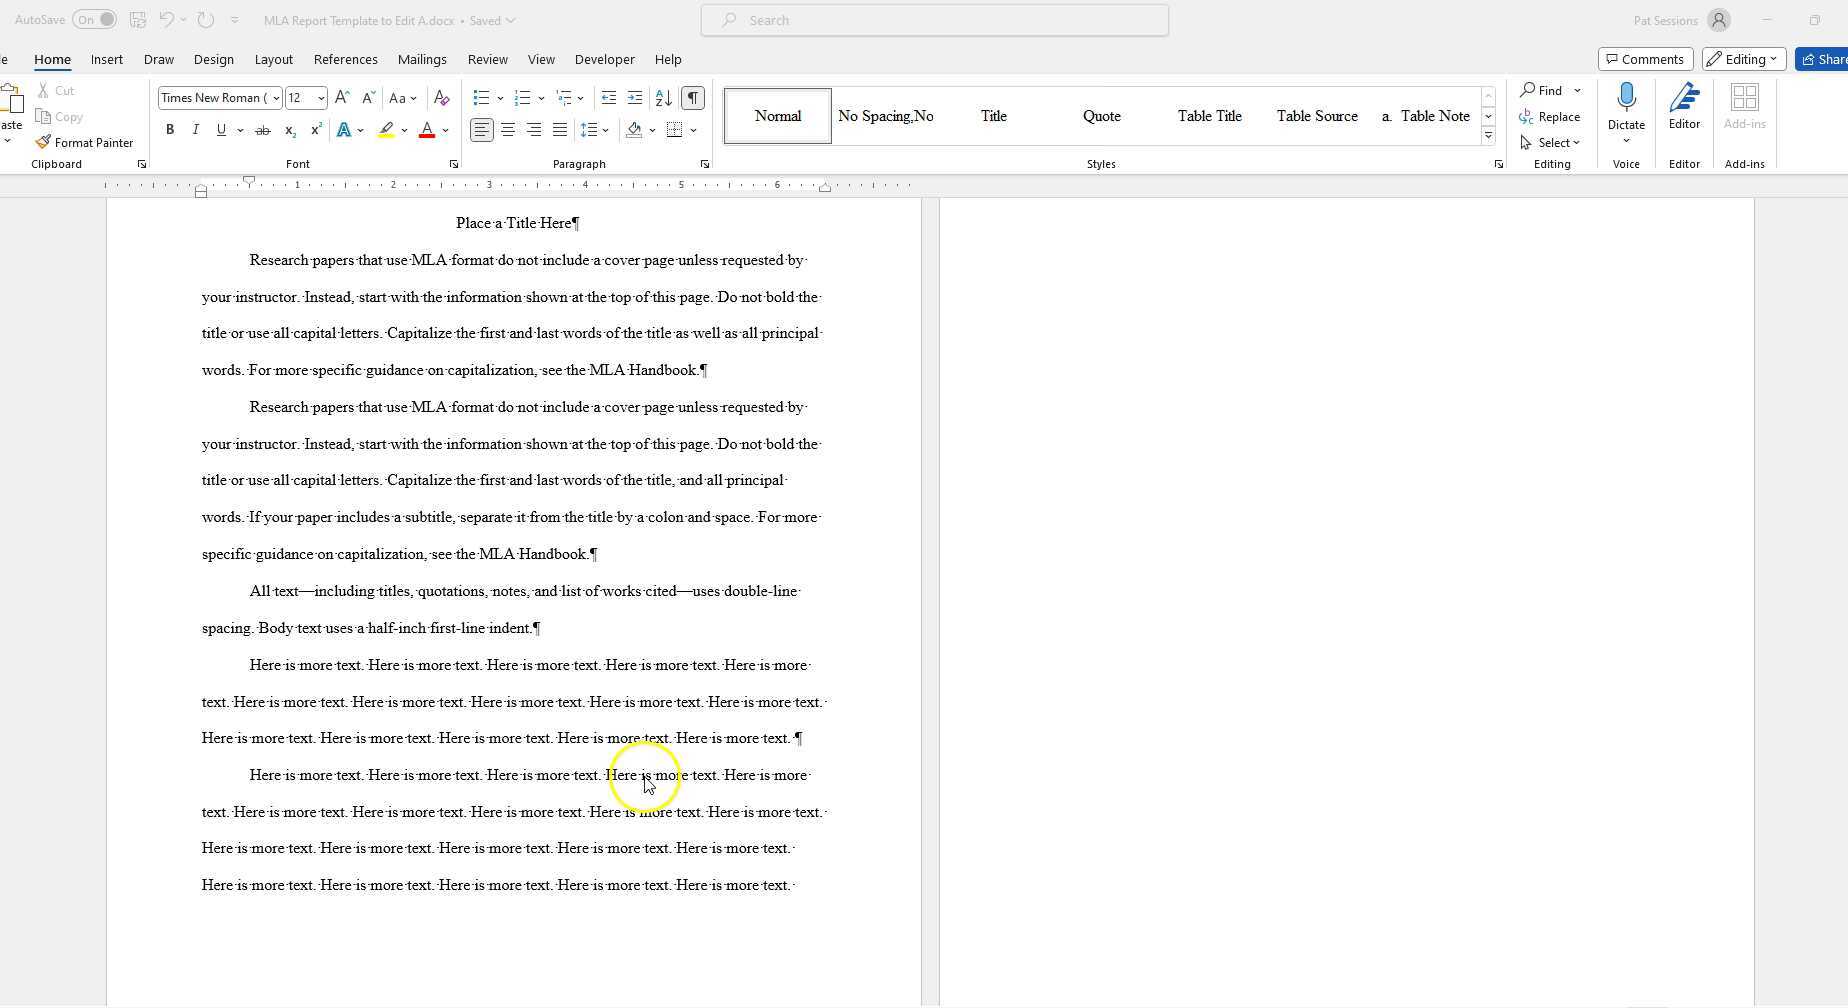Select the Format Painter tool
Viewport: 1848px width, 1008px height.
[85, 142]
